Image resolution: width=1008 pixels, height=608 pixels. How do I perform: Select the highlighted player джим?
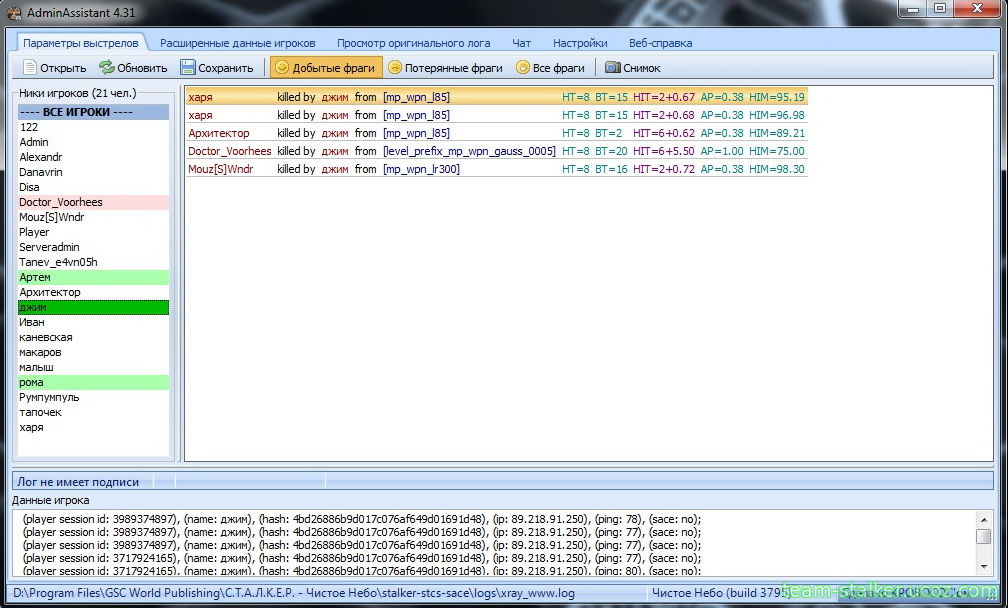point(93,307)
